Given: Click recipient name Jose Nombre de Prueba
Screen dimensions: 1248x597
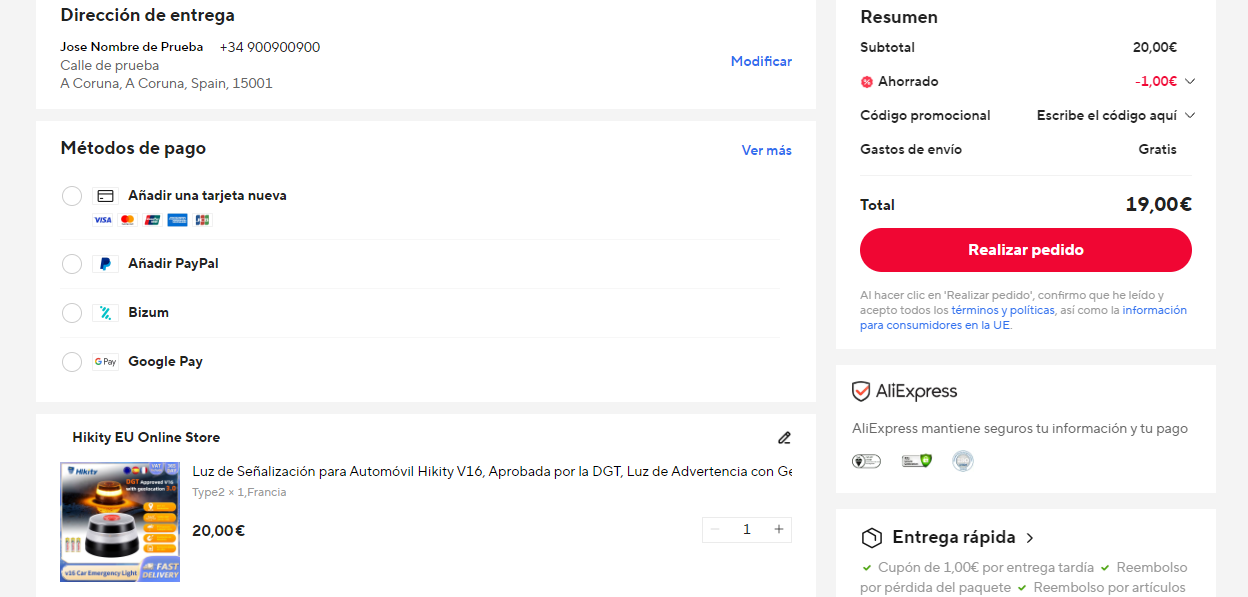Looking at the screenshot, I should (132, 48).
